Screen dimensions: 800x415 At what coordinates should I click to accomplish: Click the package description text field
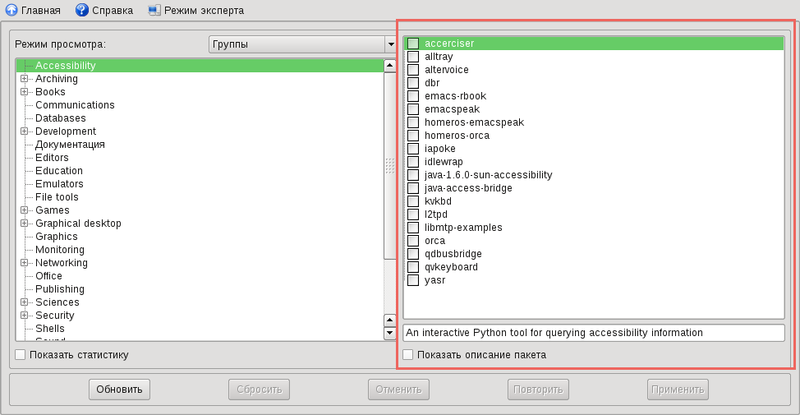tap(594, 333)
